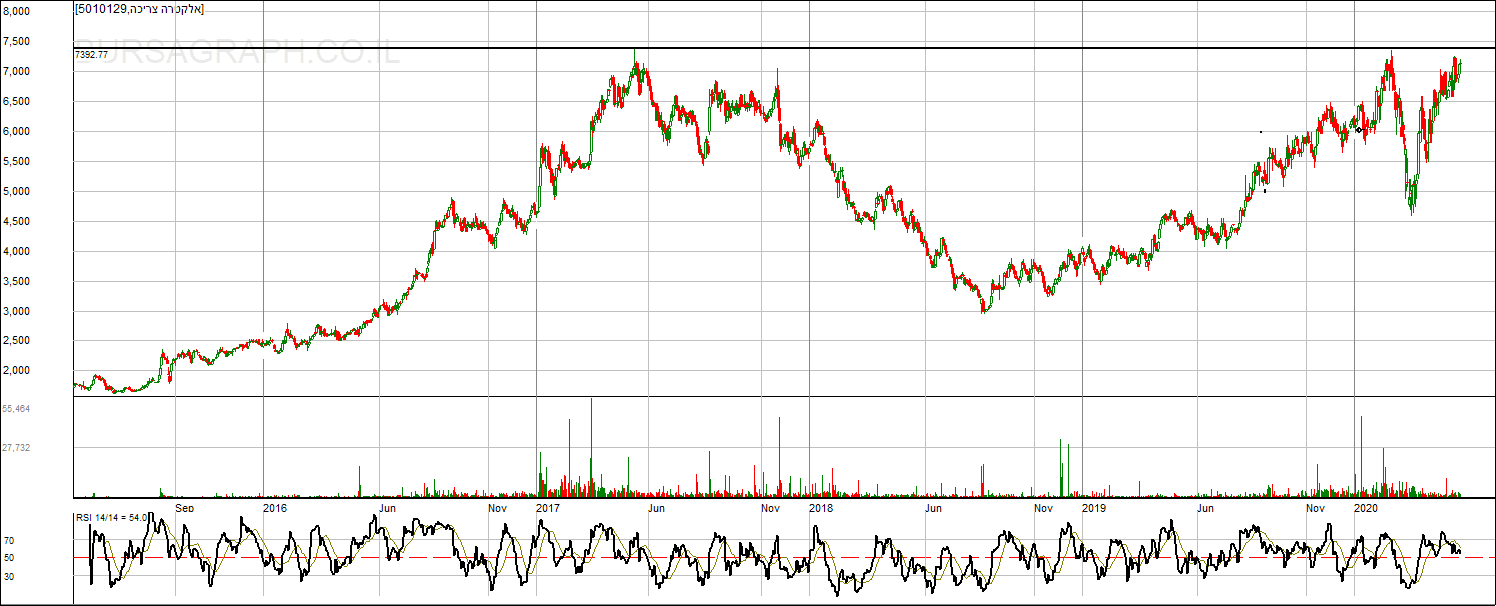1496x606 pixels.
Task: Click the 2018 year label on time axis
Action: (821, 507)
